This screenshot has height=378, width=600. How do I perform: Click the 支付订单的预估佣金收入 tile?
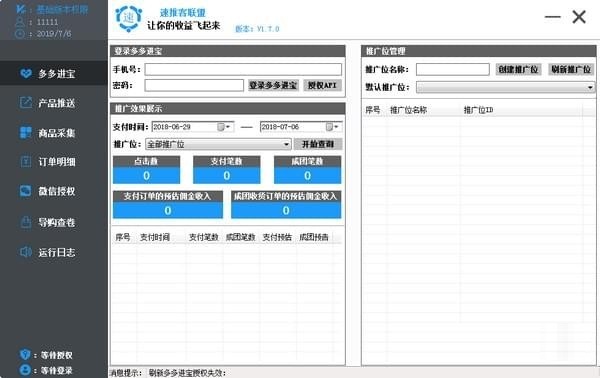(168, 204)
